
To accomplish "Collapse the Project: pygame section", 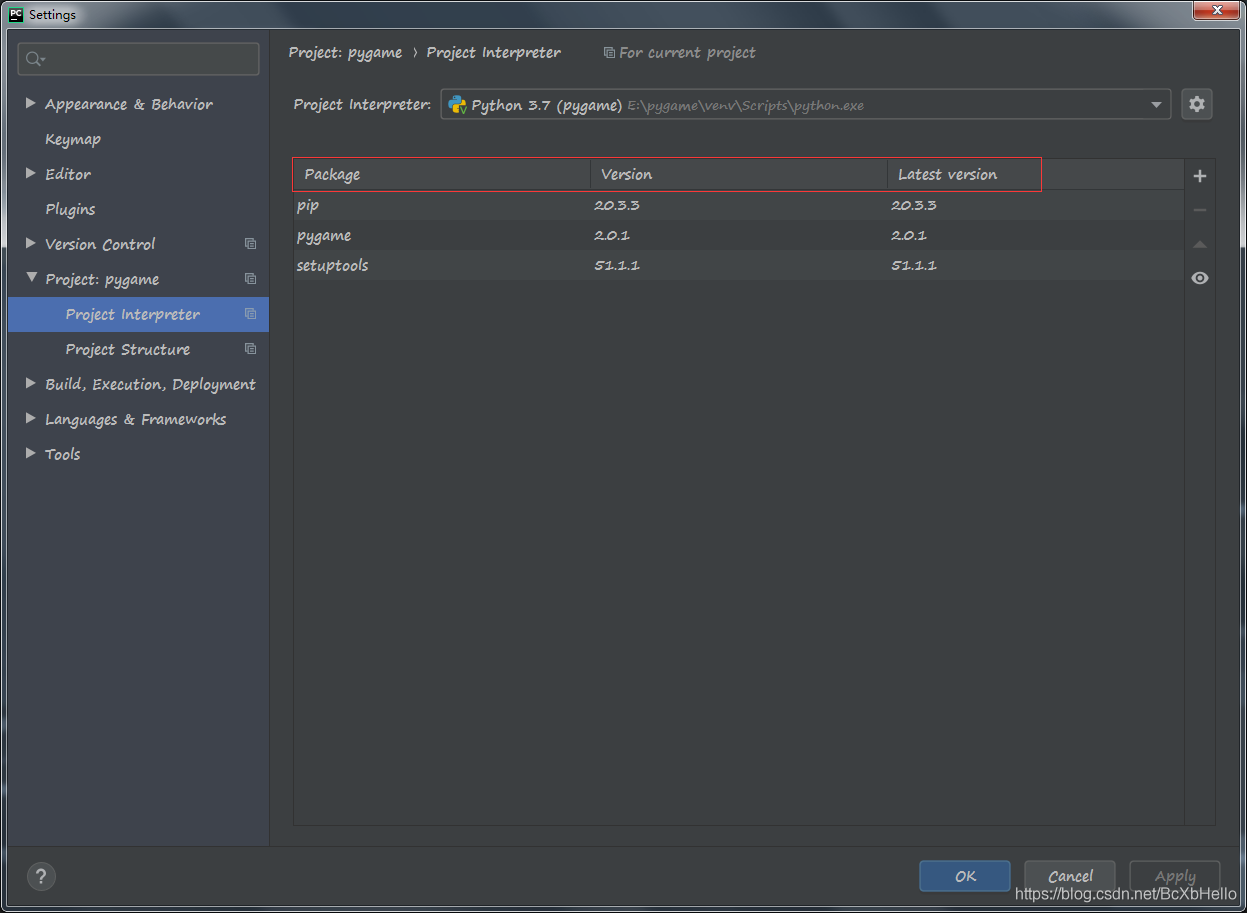I will point(31,279).
